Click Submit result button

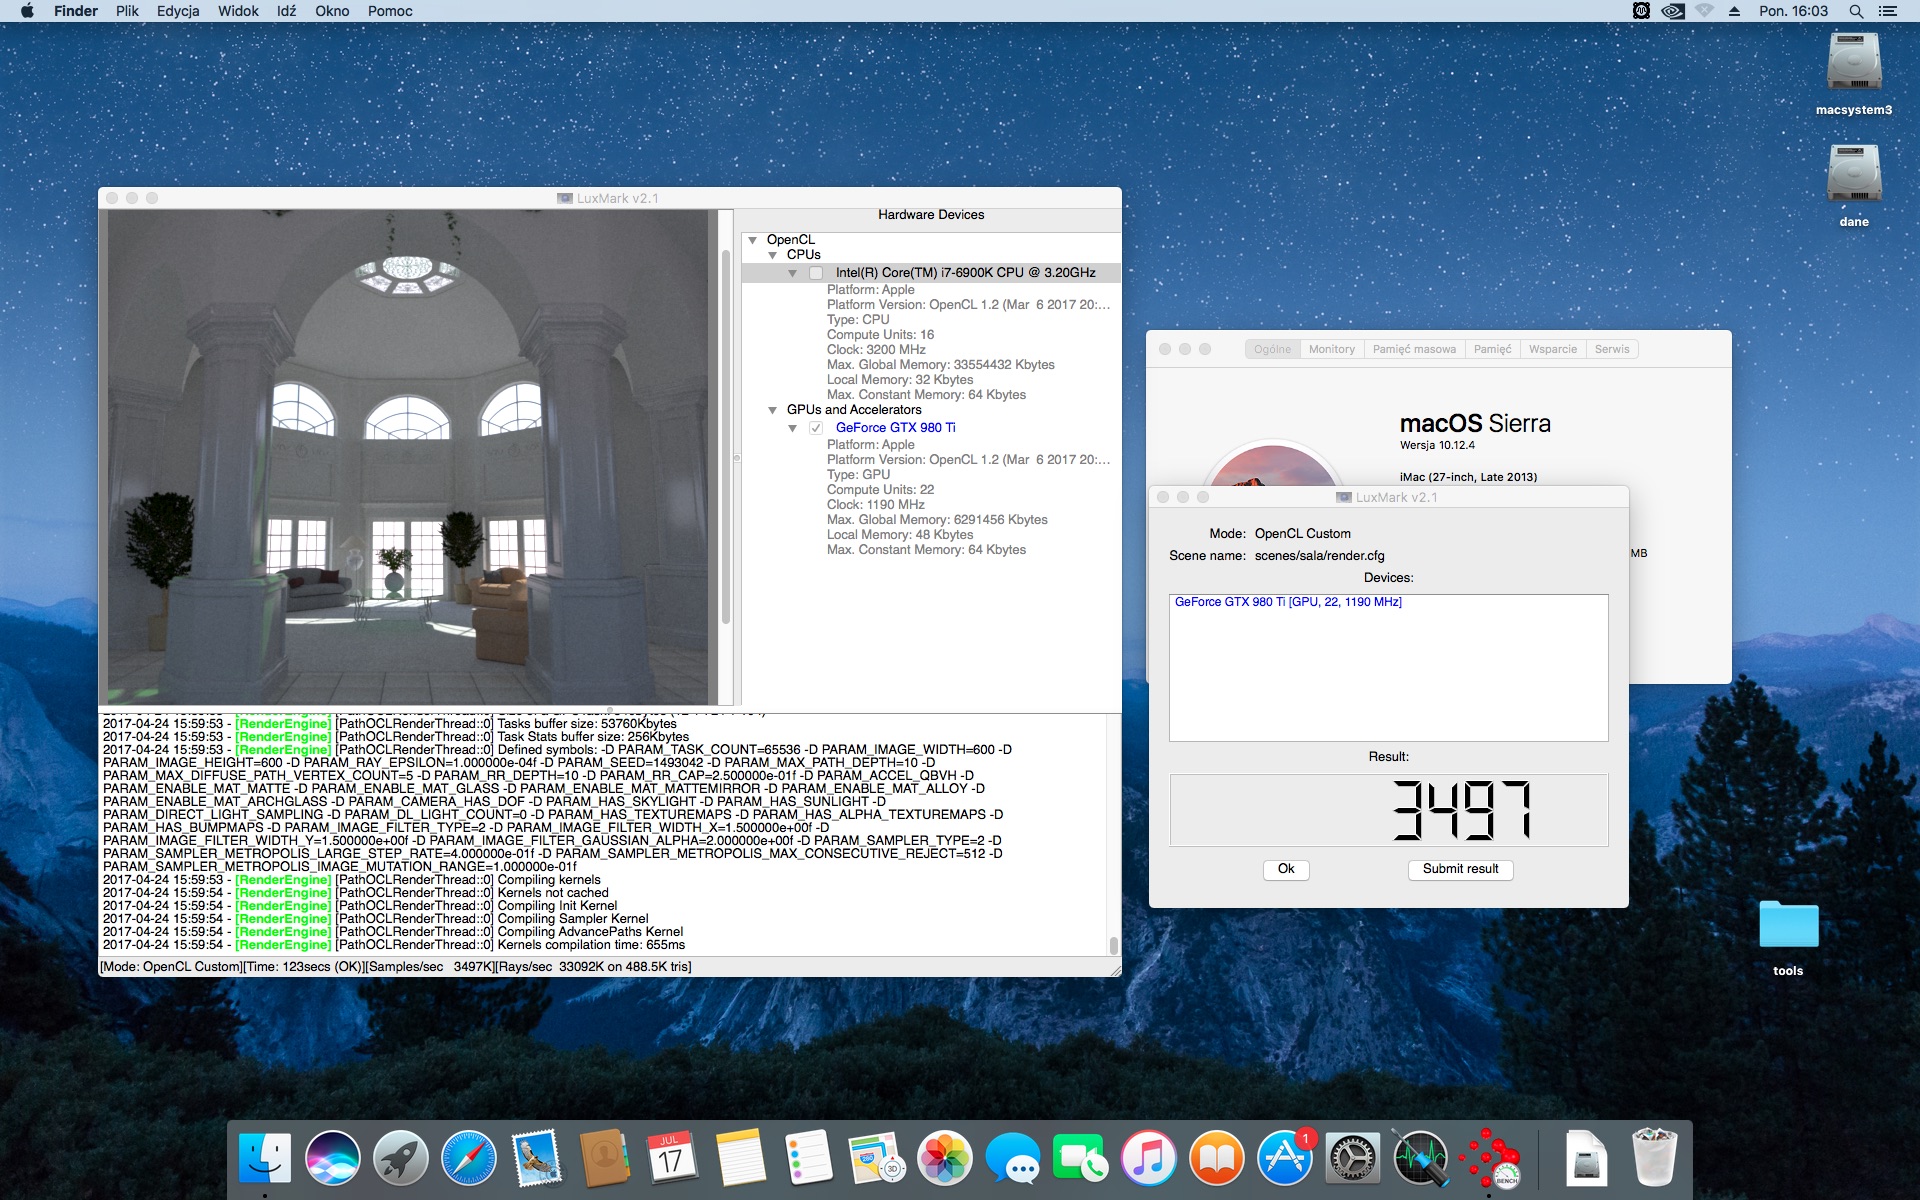click(1460, 869)
